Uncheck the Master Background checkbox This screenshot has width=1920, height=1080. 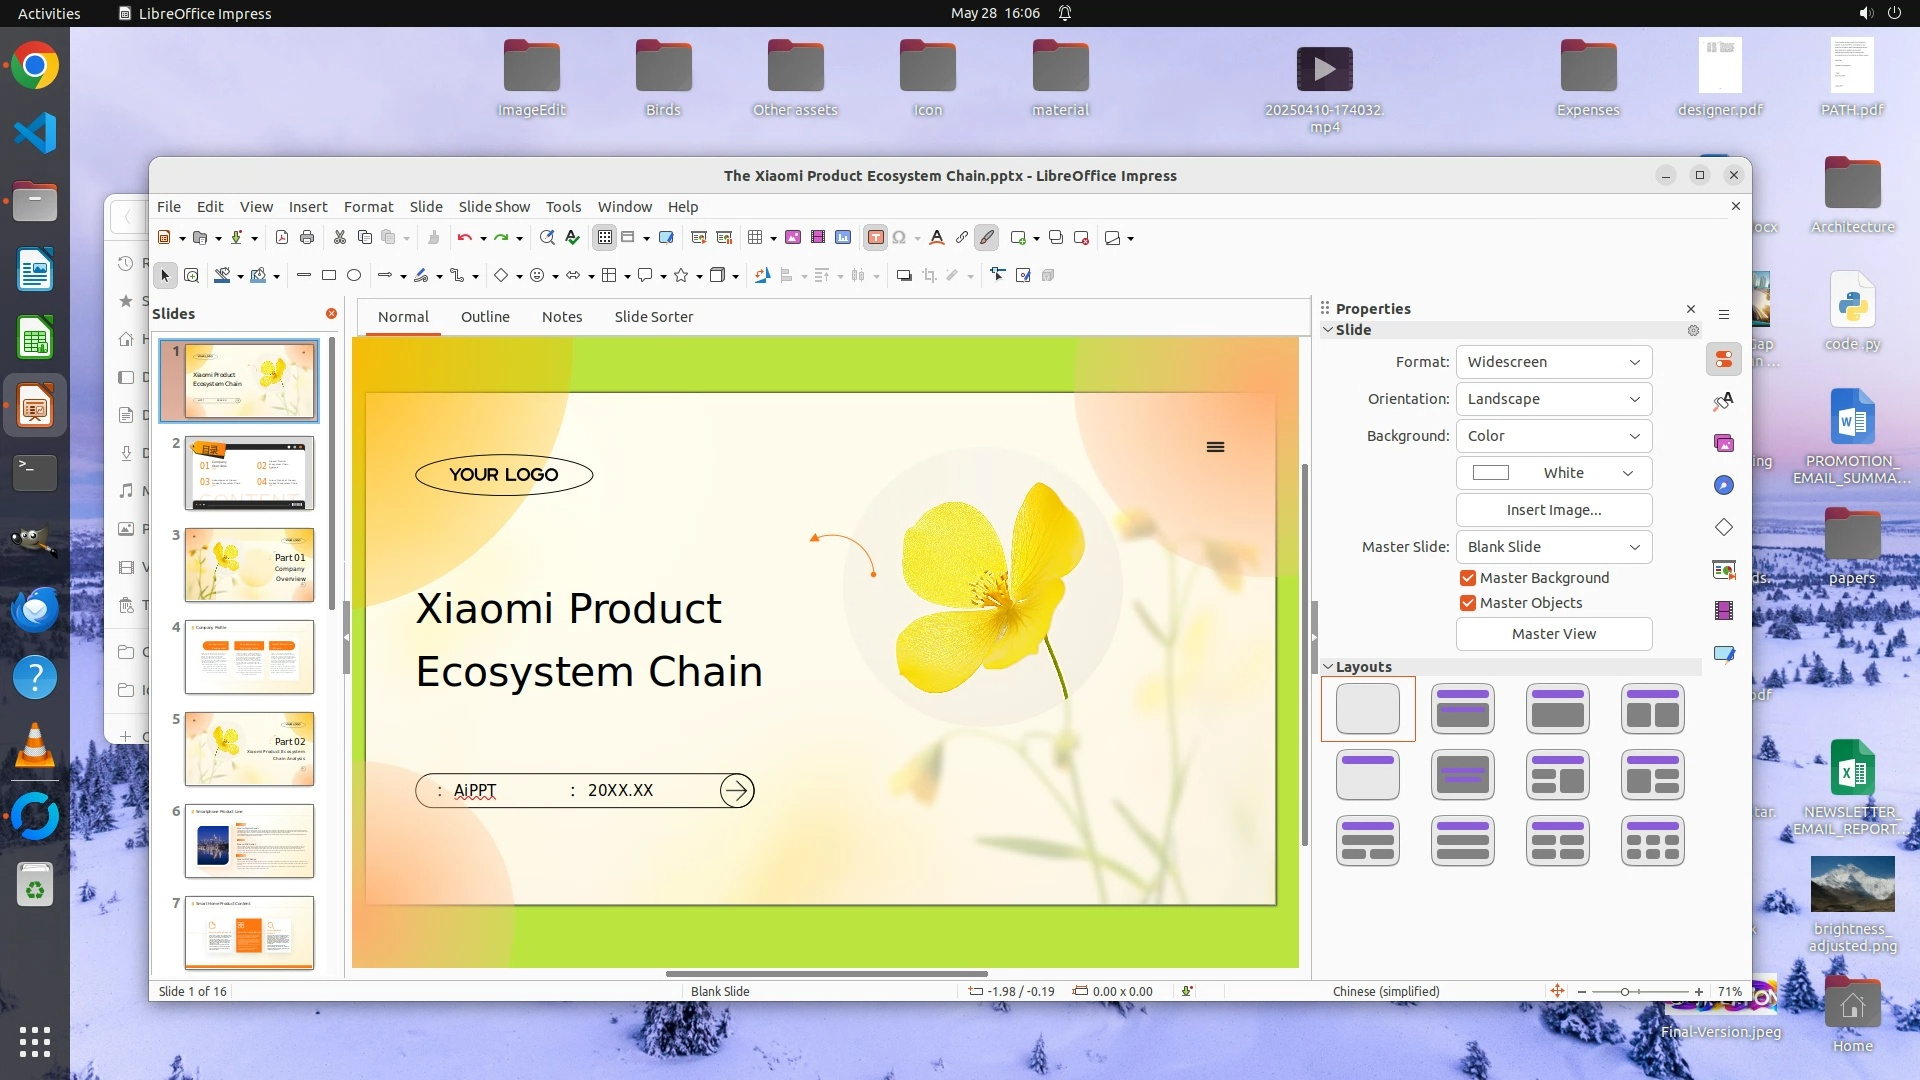[x=1468, y=578]
